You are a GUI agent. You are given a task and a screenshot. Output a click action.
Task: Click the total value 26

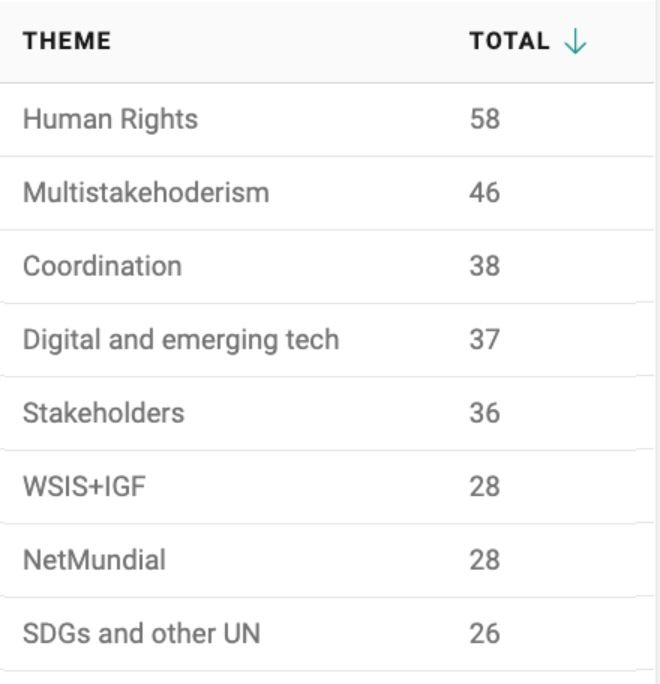pyautogui.click(x=485, y=633)
